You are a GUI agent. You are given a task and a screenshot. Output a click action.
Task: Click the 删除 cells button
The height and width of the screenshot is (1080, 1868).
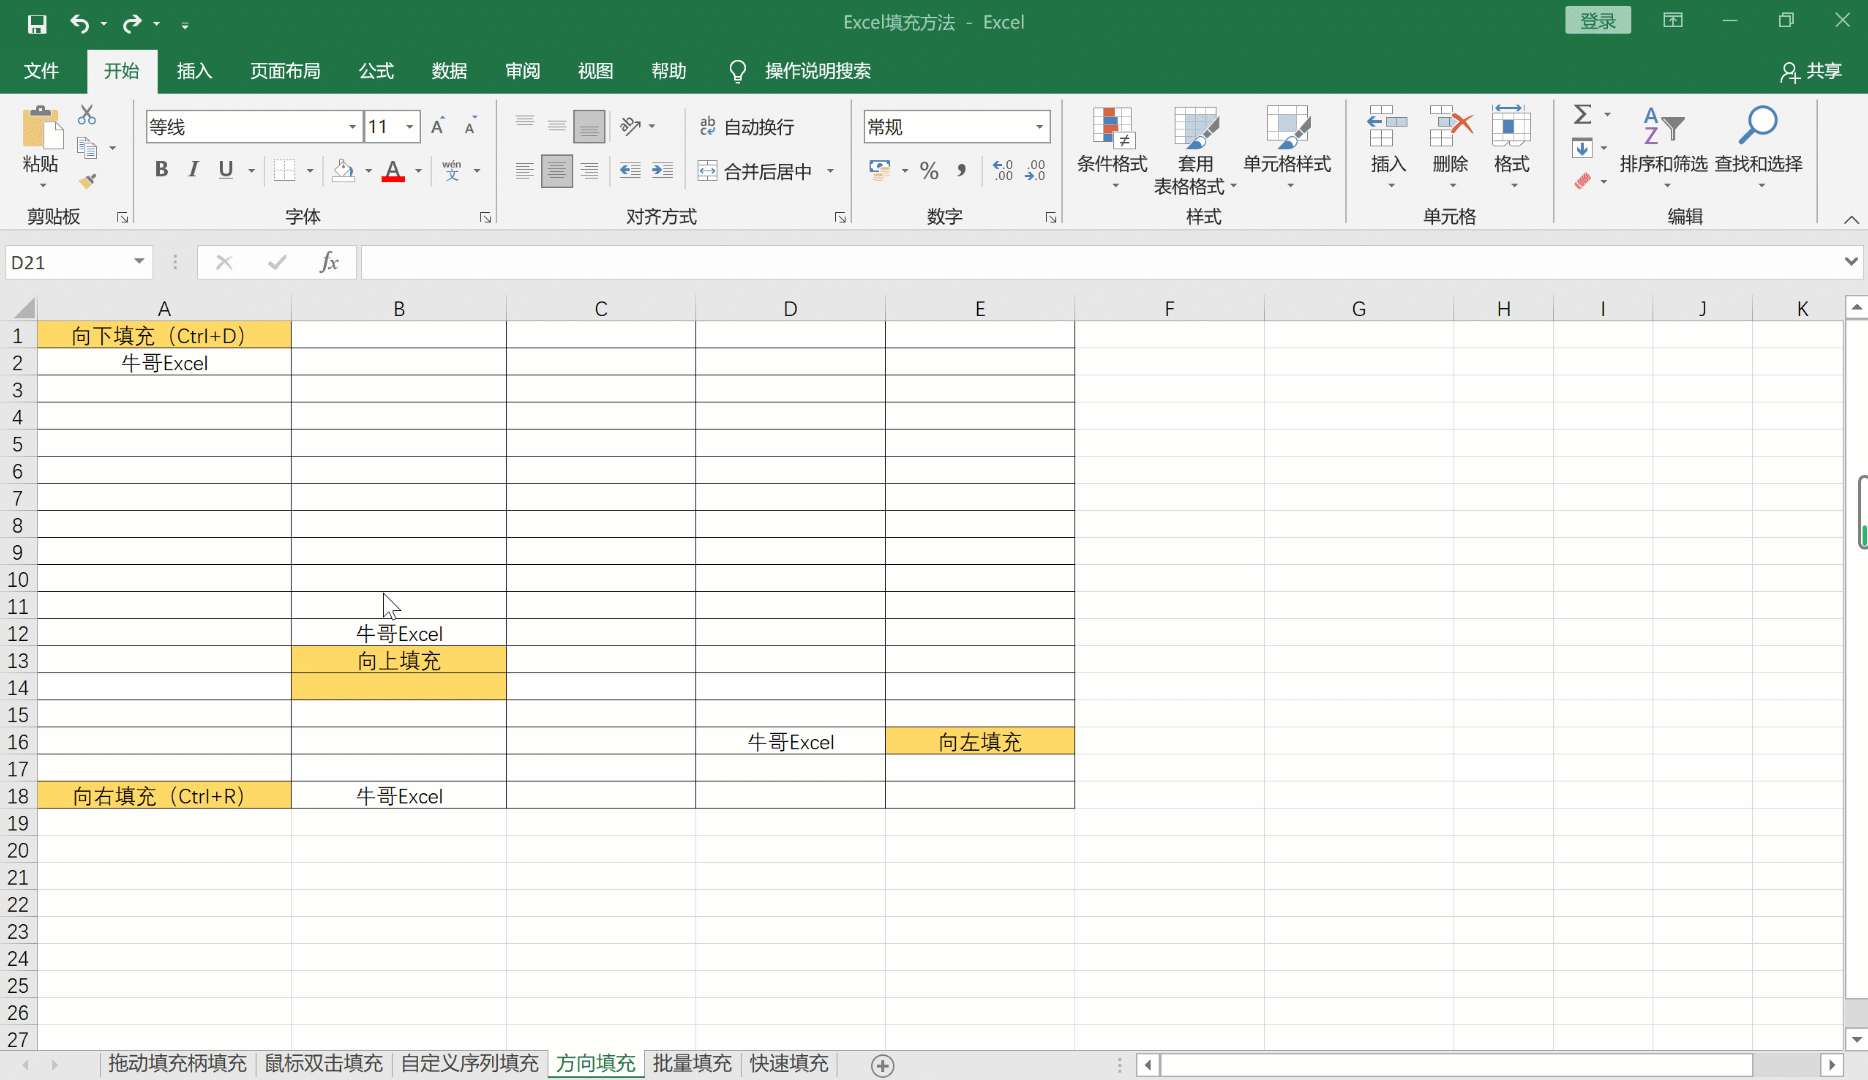1450,147
